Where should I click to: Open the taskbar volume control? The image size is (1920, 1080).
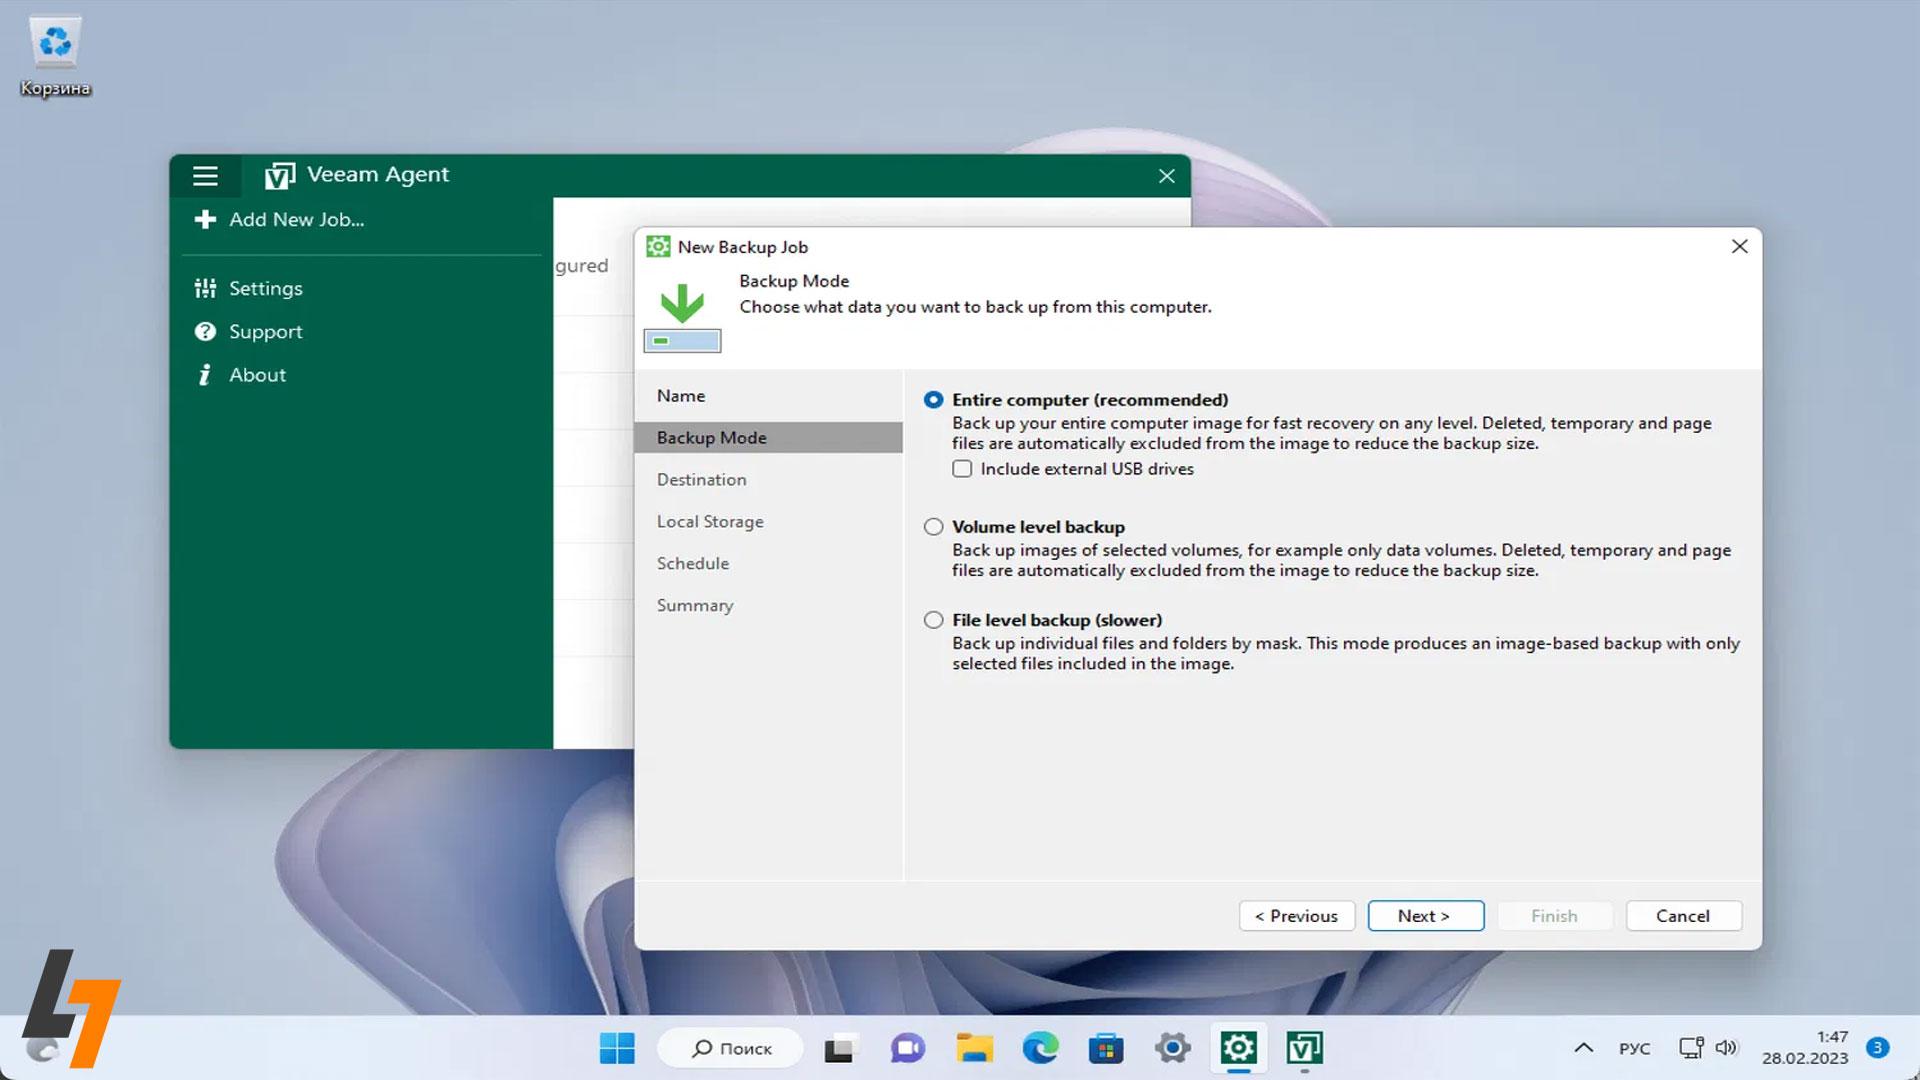[x=1726, y=1048]
